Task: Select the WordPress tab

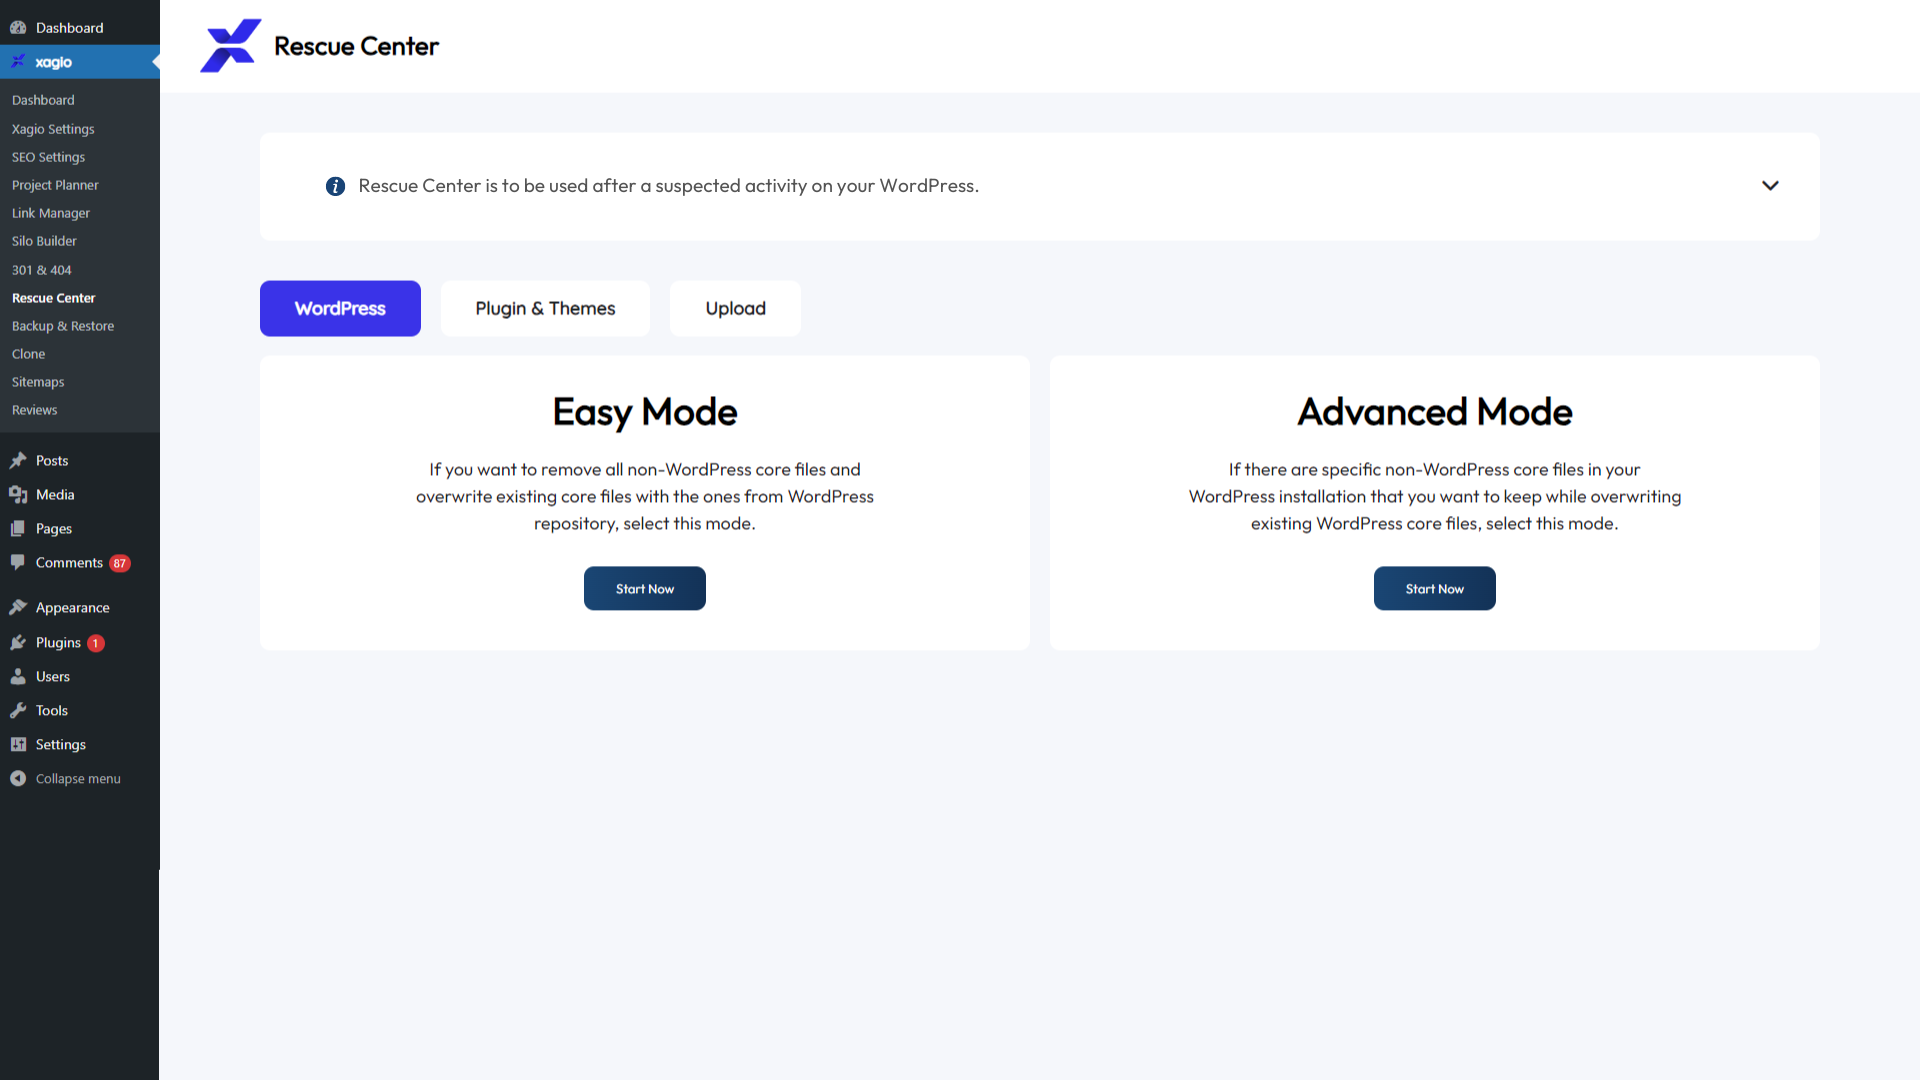Action: (x=340, y=308)
